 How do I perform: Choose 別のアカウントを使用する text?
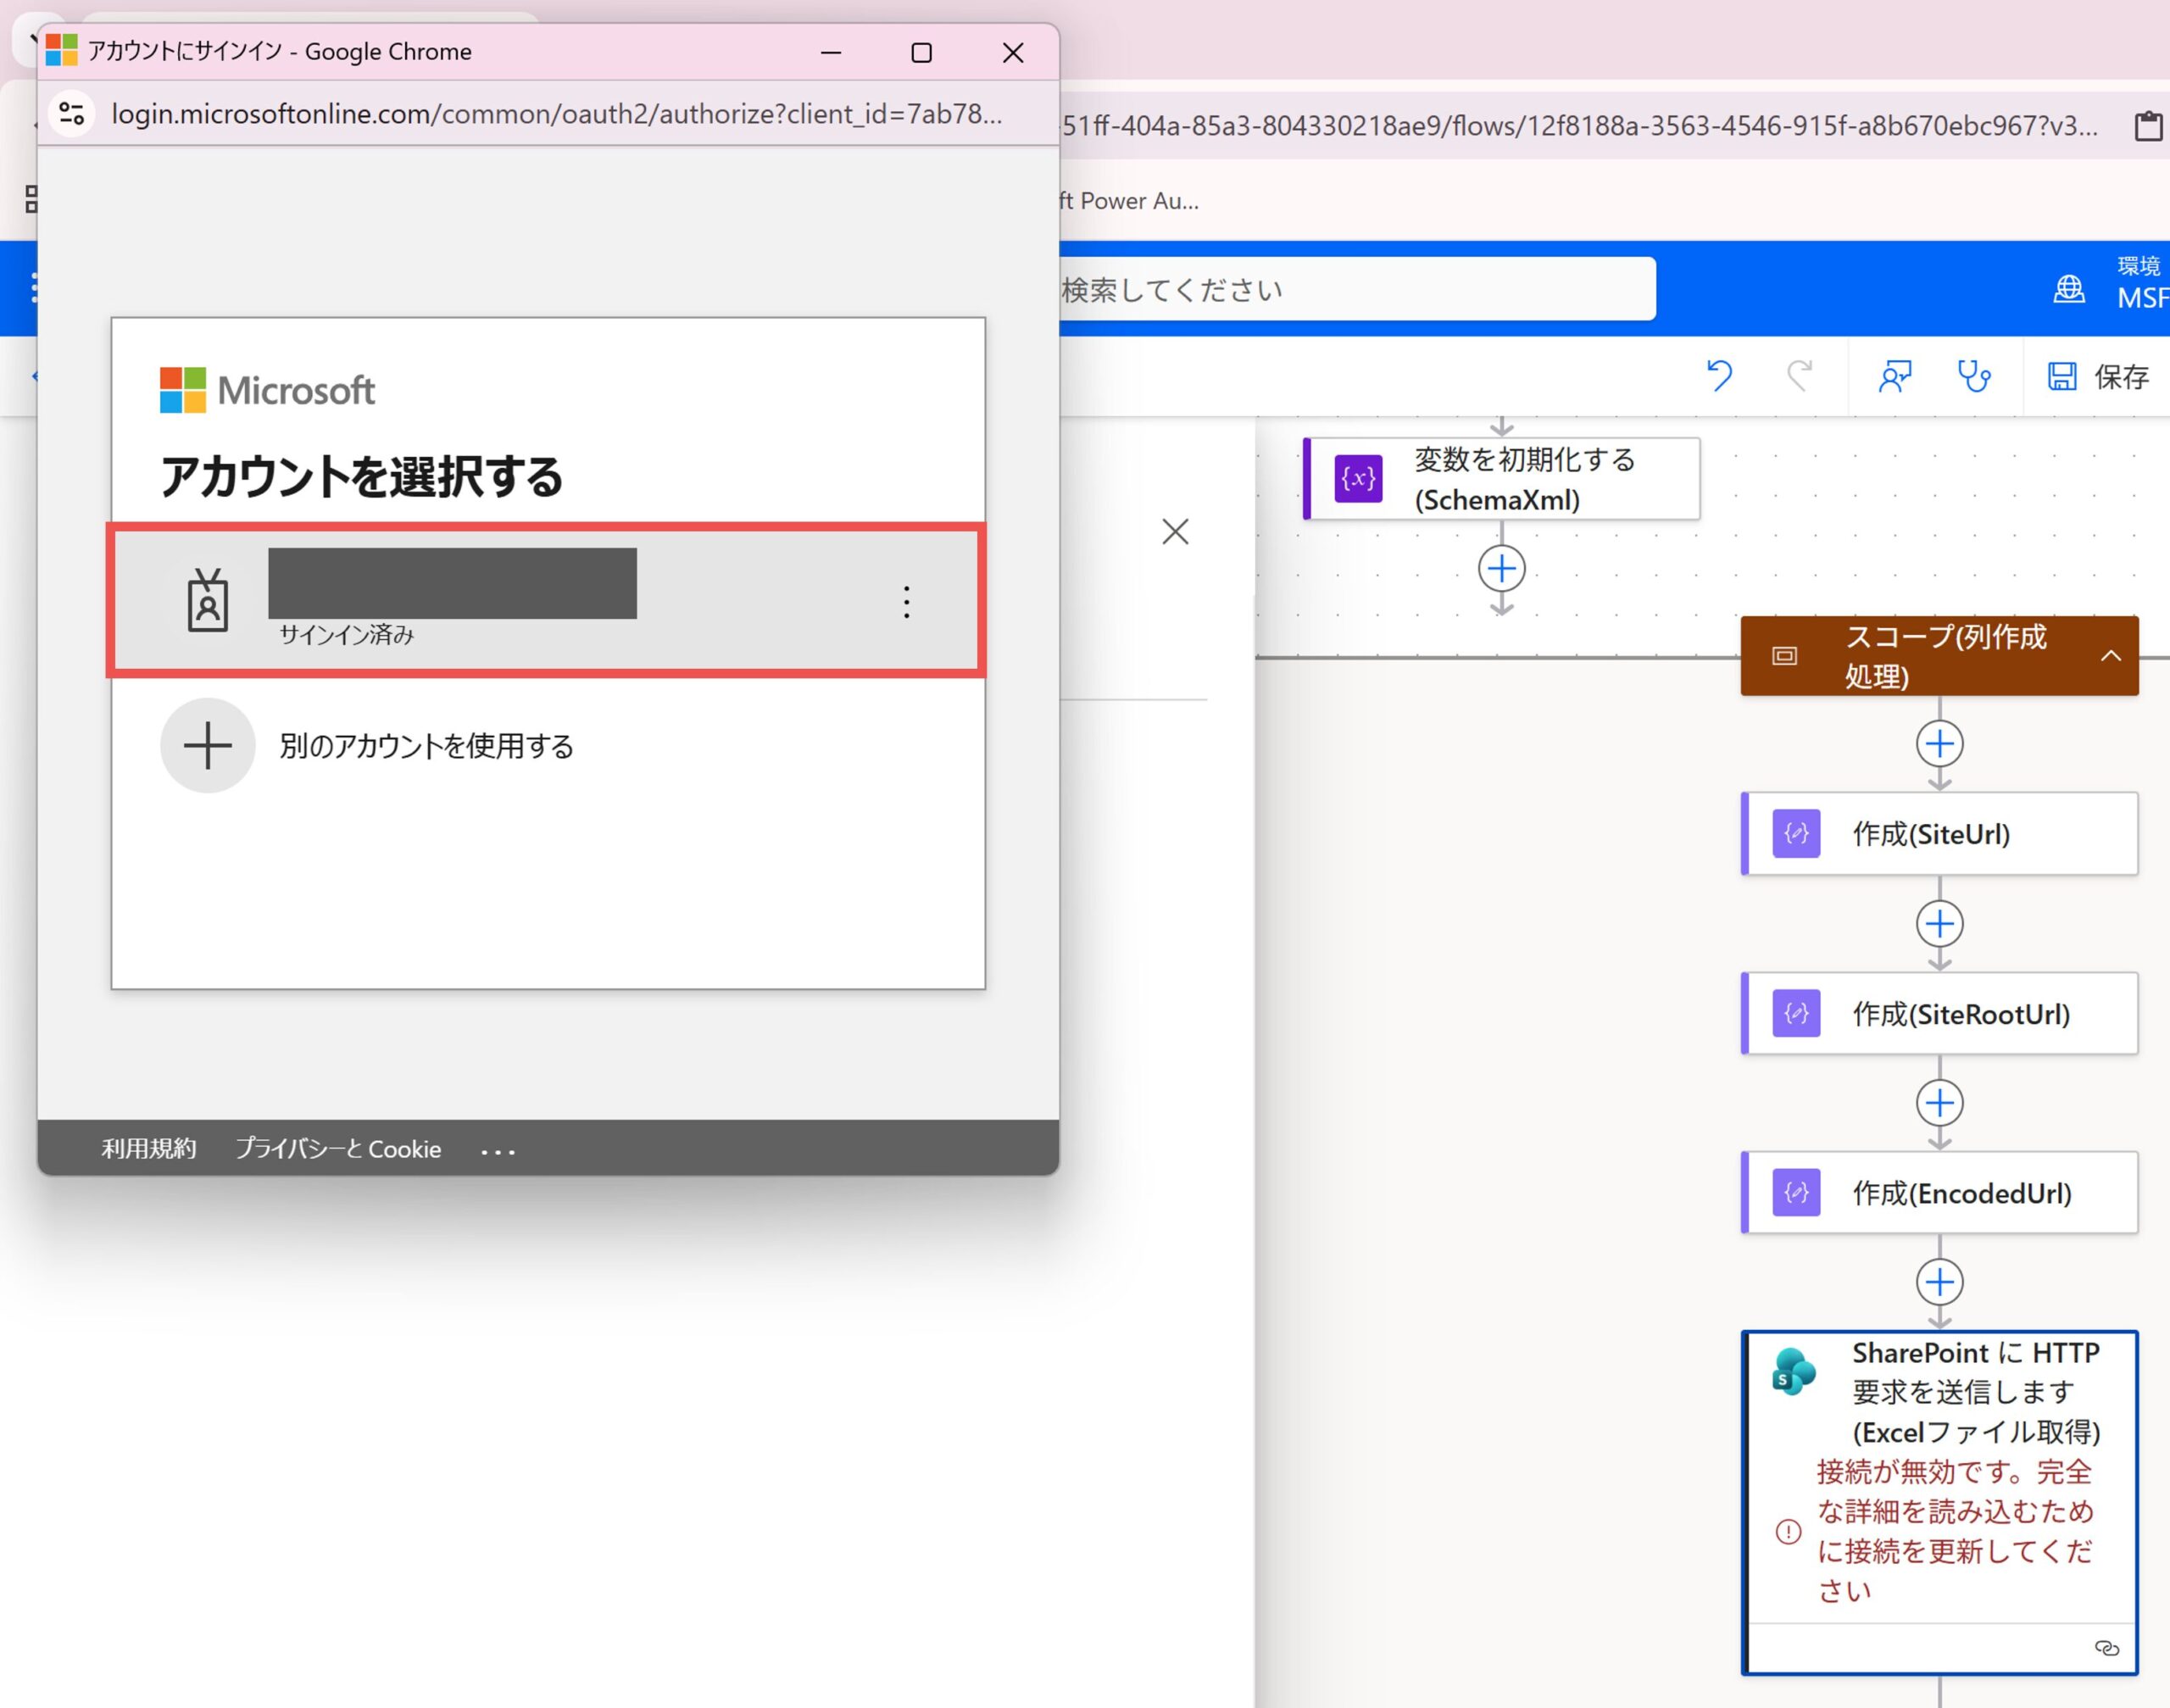426,746
